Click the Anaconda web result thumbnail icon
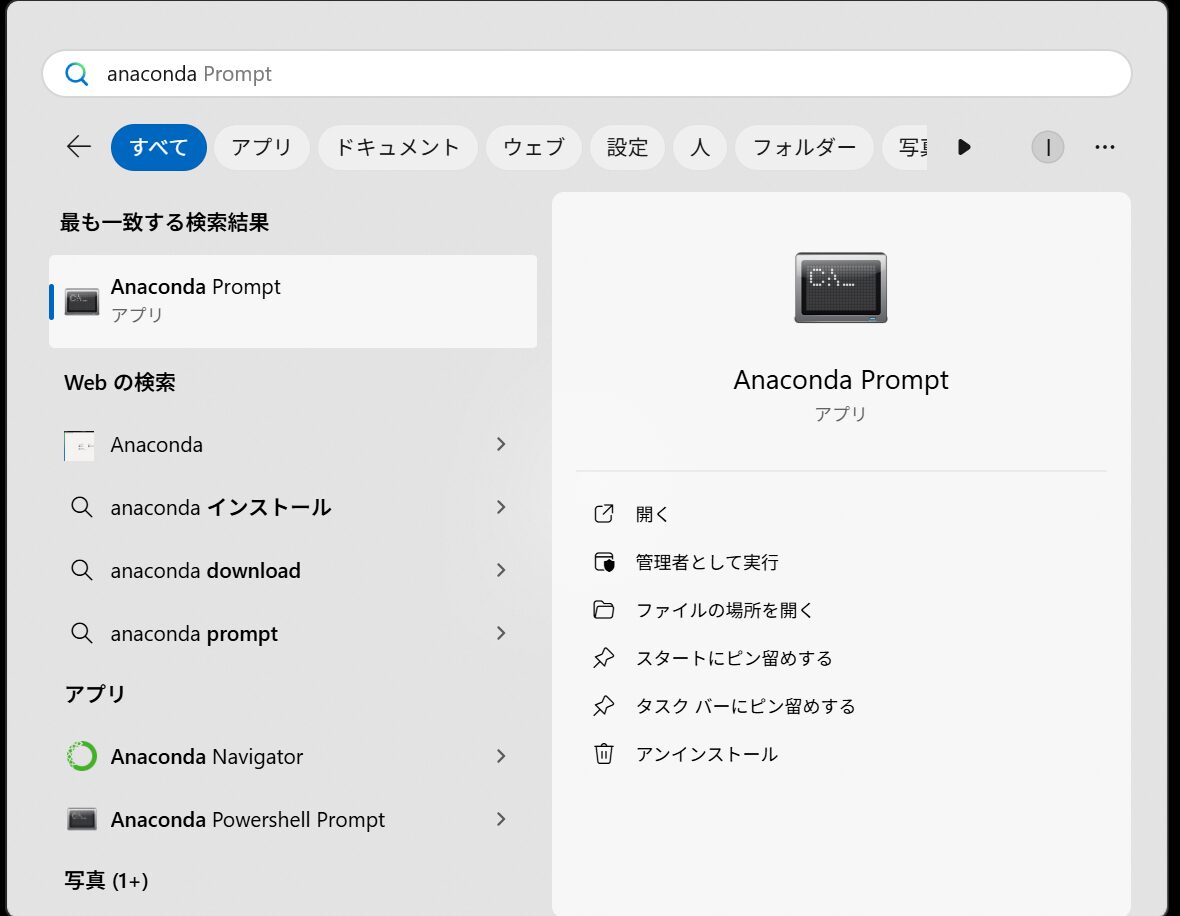The image size is (1180, 916). [79, 446]
